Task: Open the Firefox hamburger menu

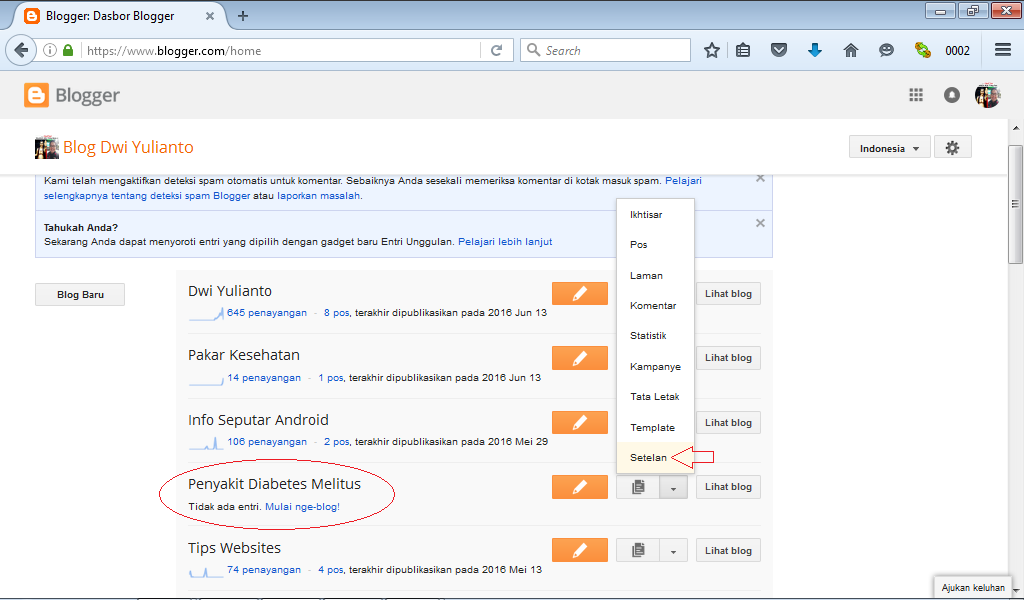Action: [x=1002, y=50]
